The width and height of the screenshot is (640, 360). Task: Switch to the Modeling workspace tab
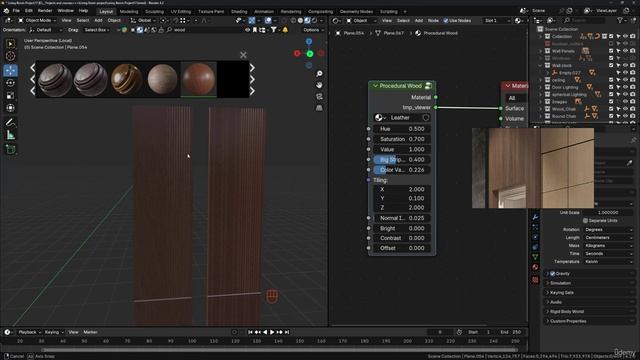point(129,11)
